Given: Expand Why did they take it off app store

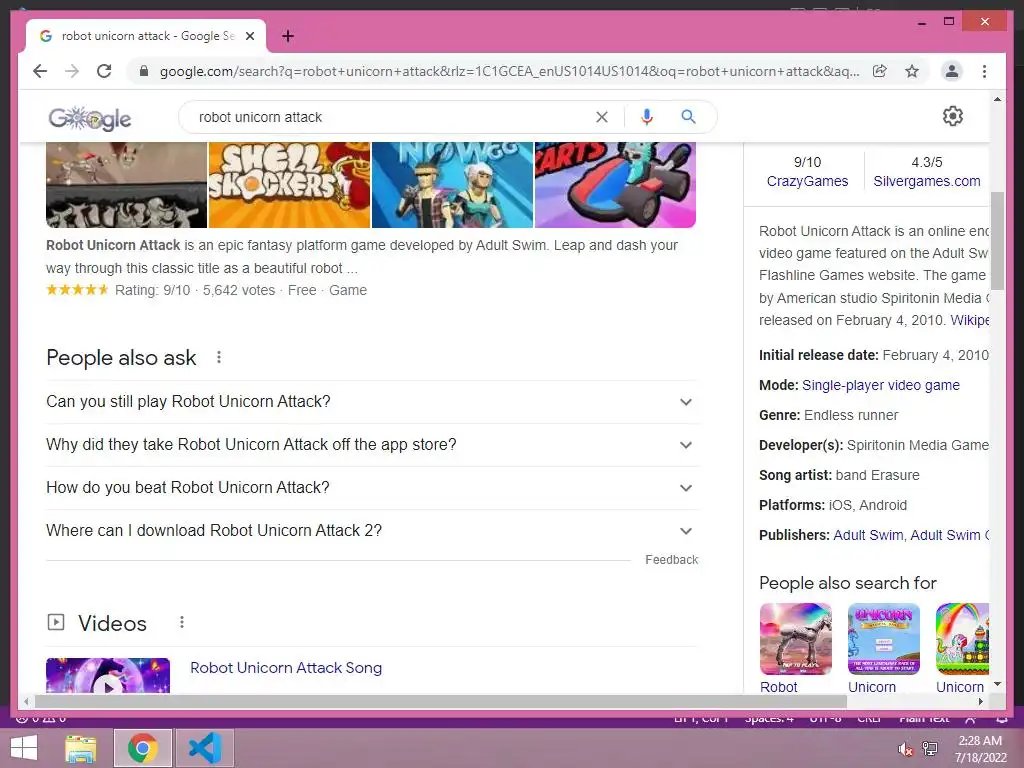Looking at the screenshot, I should [372, 445].
